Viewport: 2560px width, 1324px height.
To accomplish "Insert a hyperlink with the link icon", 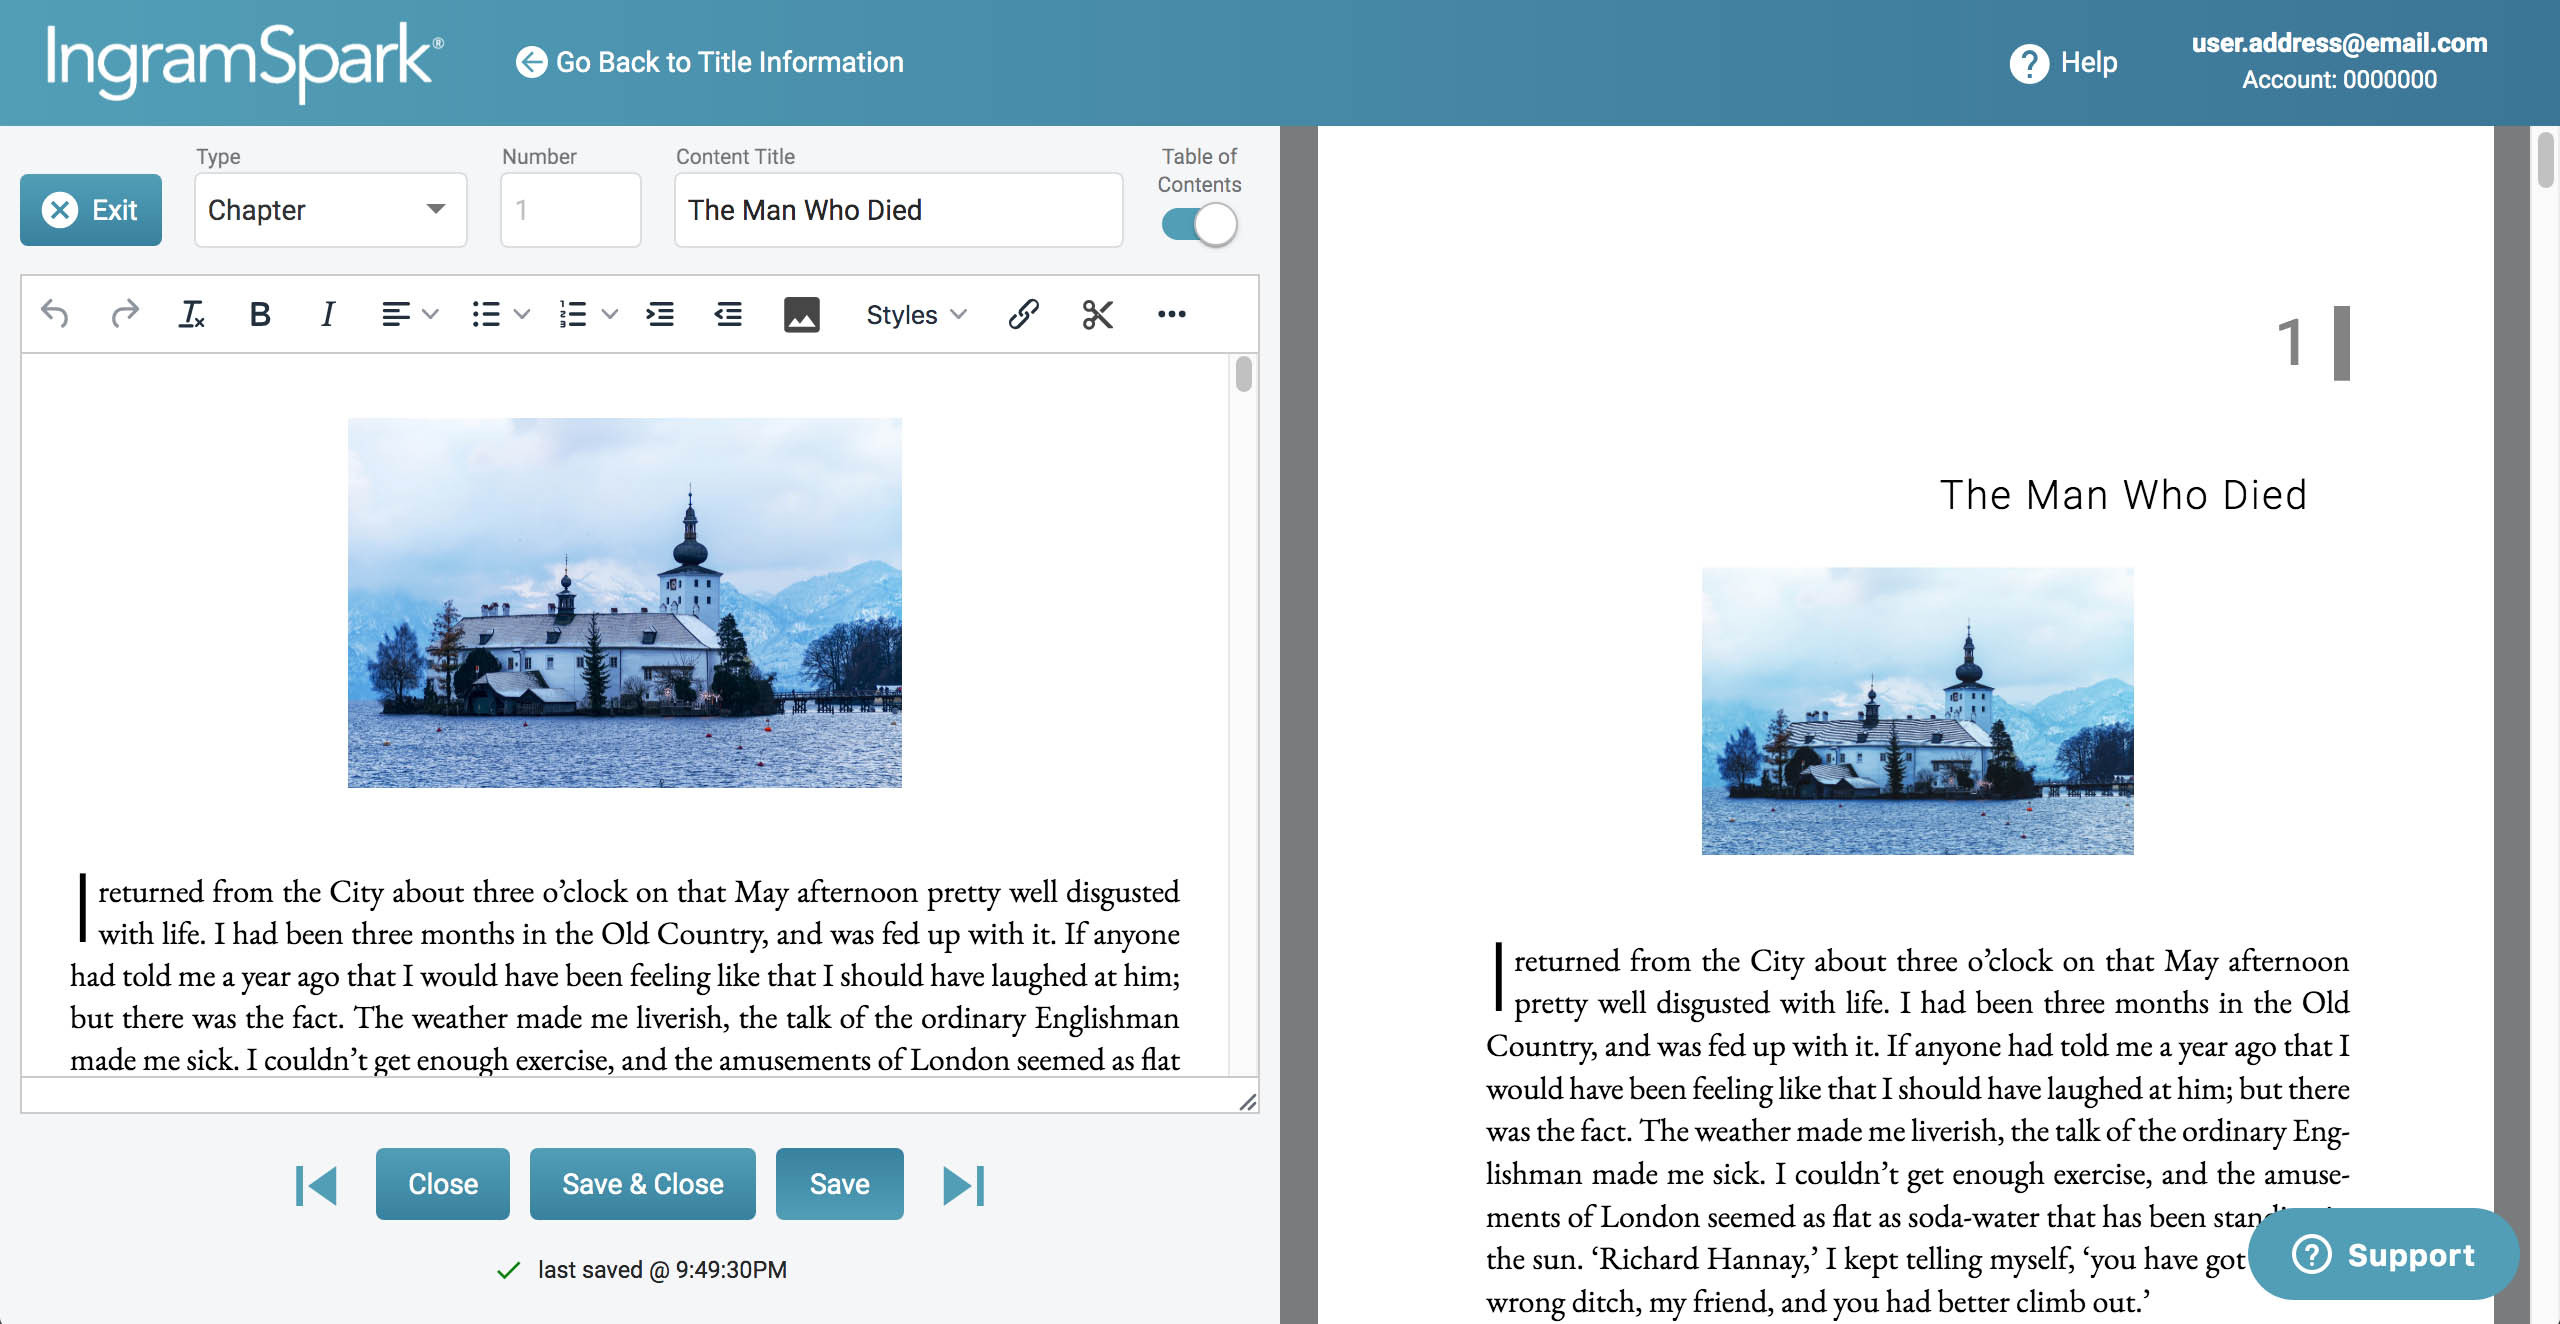I will pos(1024,314).
